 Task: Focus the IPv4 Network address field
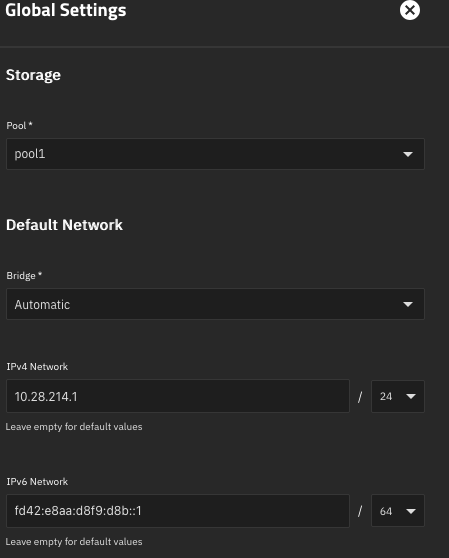coord(178,396)
